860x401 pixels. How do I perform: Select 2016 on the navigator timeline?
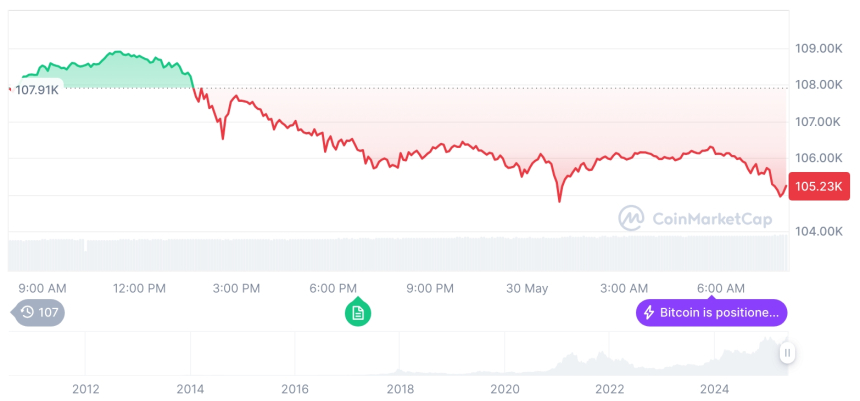click(295, 389)
